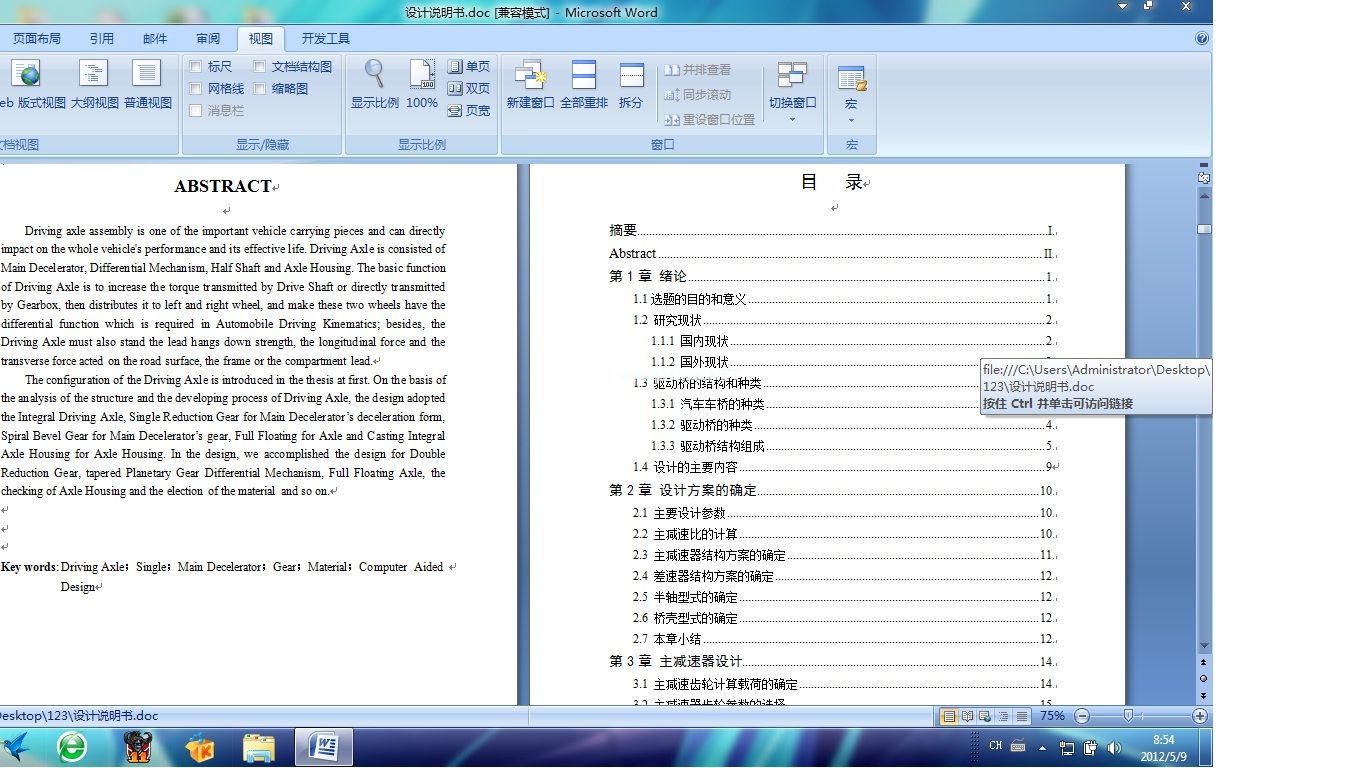Enable the Ruler (标尺) checkbox
Viewport: 1366px width, 768px height.
coord(196,67)
